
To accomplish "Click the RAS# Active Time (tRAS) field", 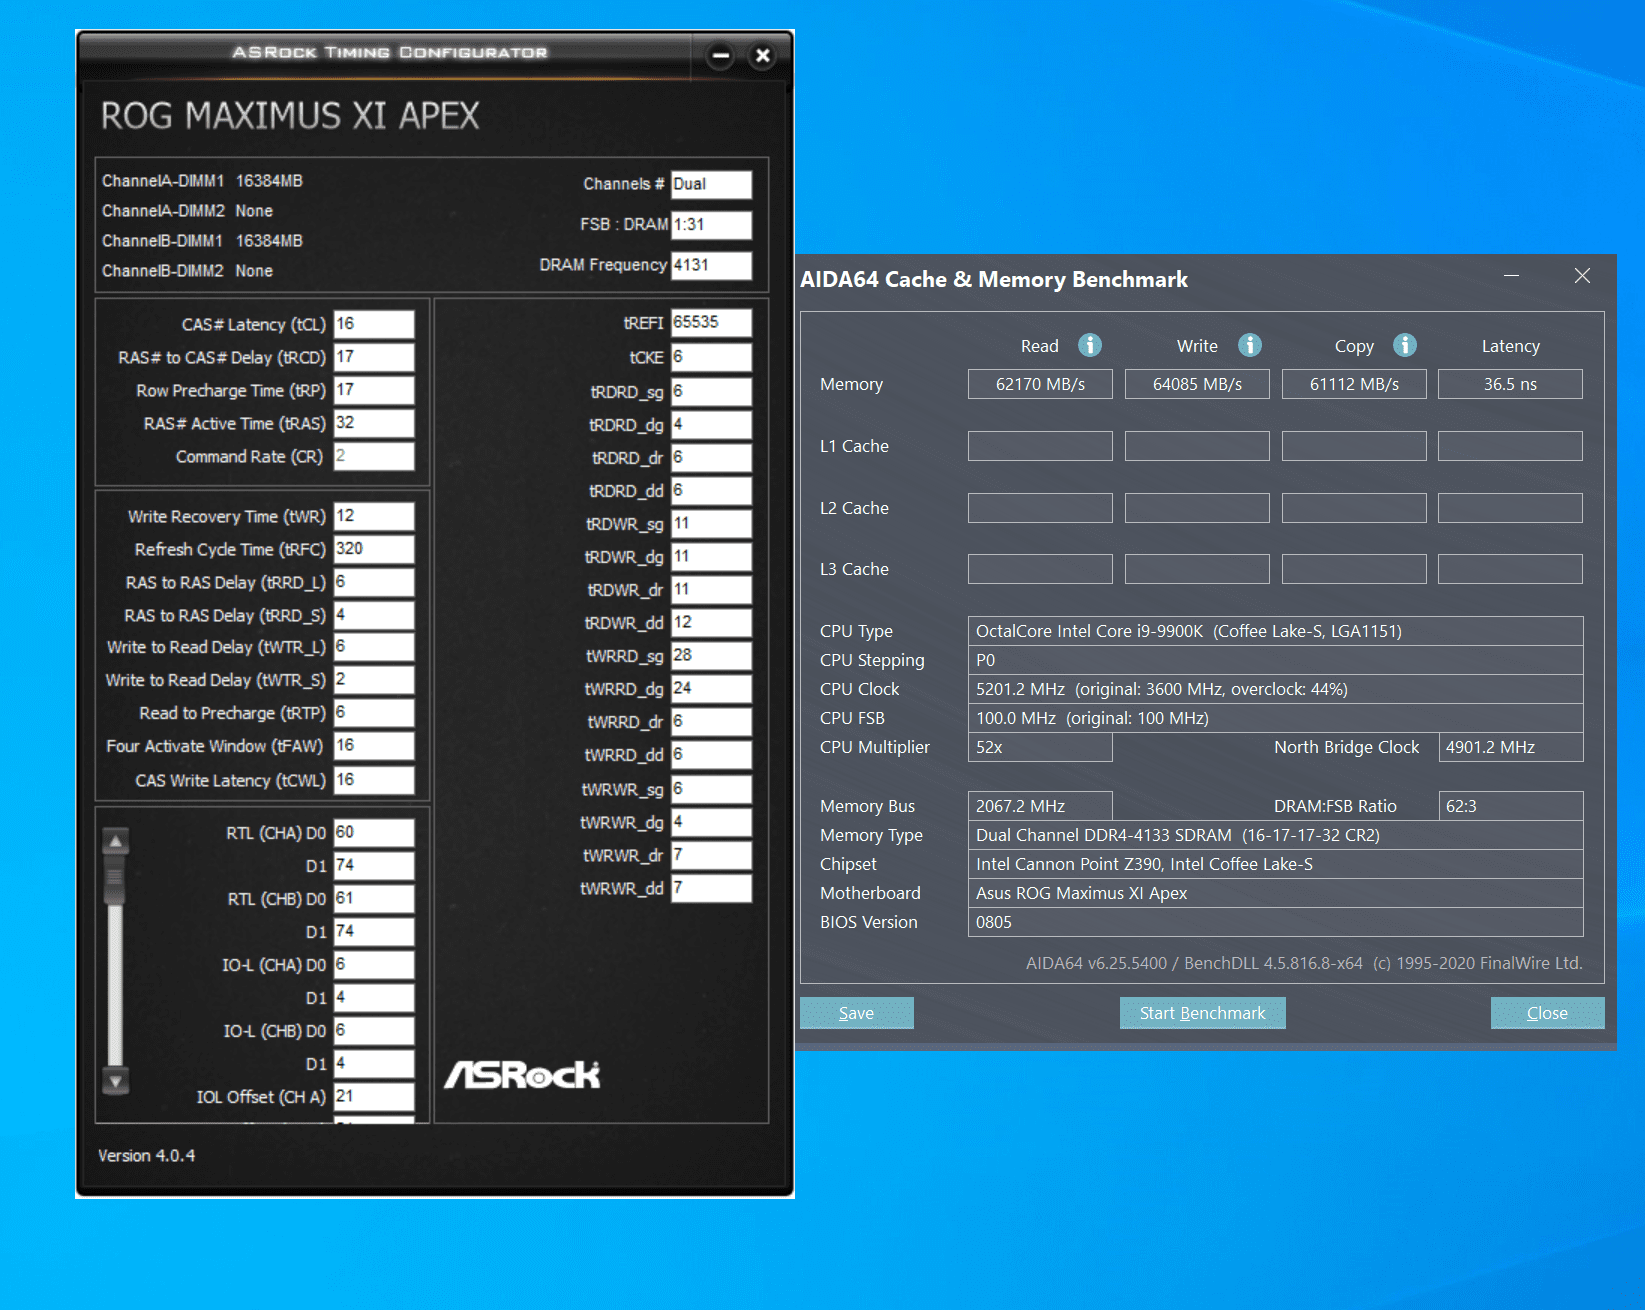I will (374, 423).
